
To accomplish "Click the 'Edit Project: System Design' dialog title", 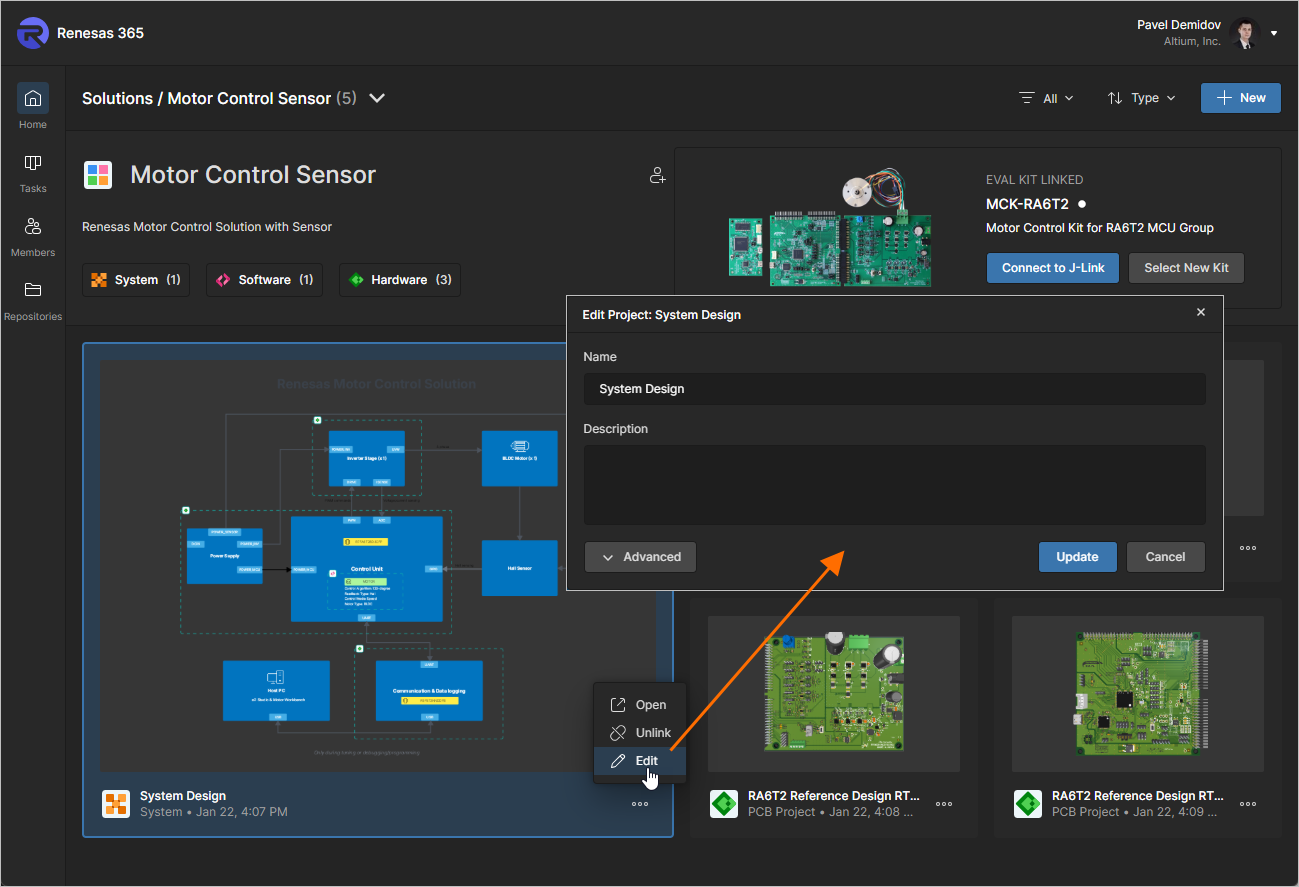I will 662,315.
